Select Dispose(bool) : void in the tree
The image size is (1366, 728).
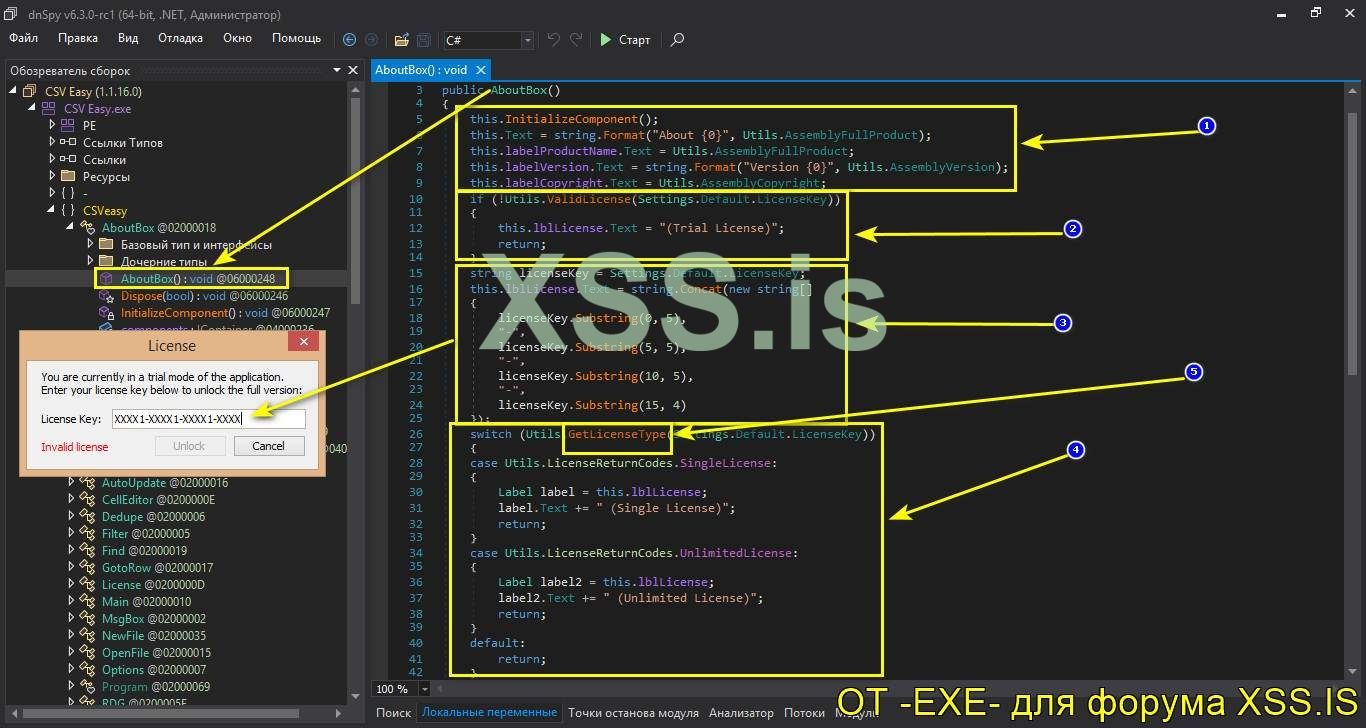(x=204, y=296)
